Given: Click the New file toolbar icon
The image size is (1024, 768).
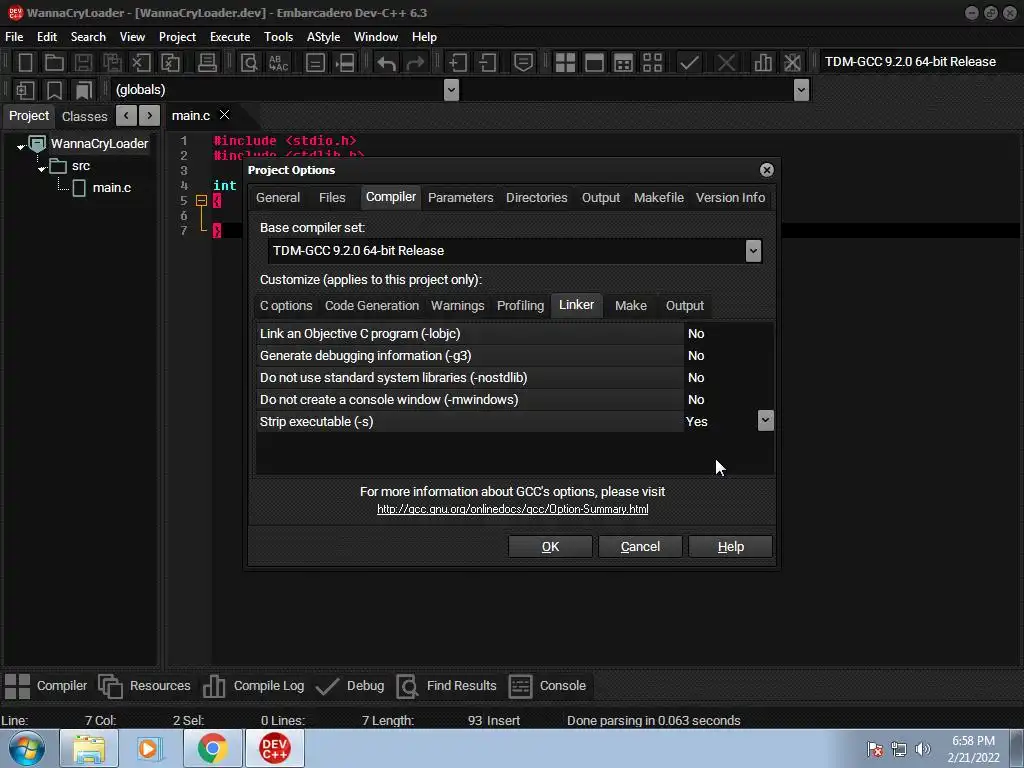Looking at the screenshot, I should (25, 63).
